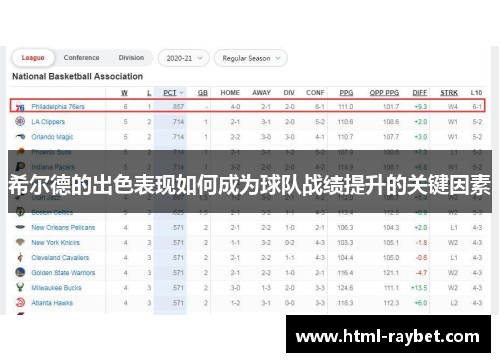The image size is (500, 362).
Task: Click the Cleveland Cavaliers logo icon
Action: point(20,258)
